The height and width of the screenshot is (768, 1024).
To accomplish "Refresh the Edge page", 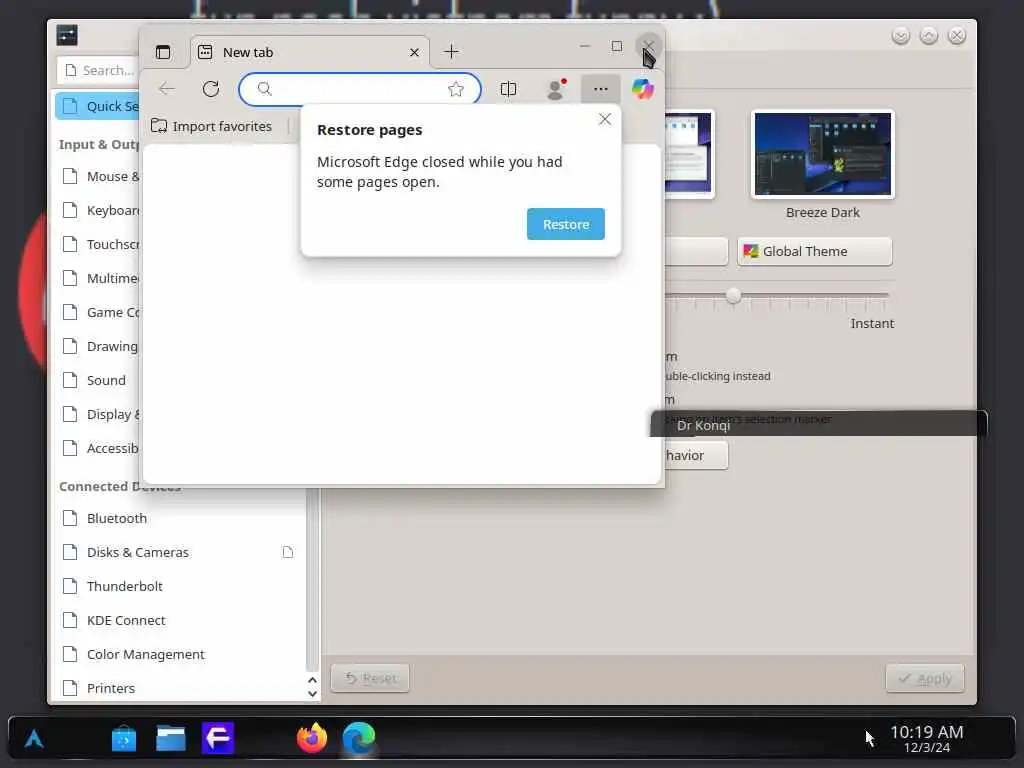I will [210, 89].
